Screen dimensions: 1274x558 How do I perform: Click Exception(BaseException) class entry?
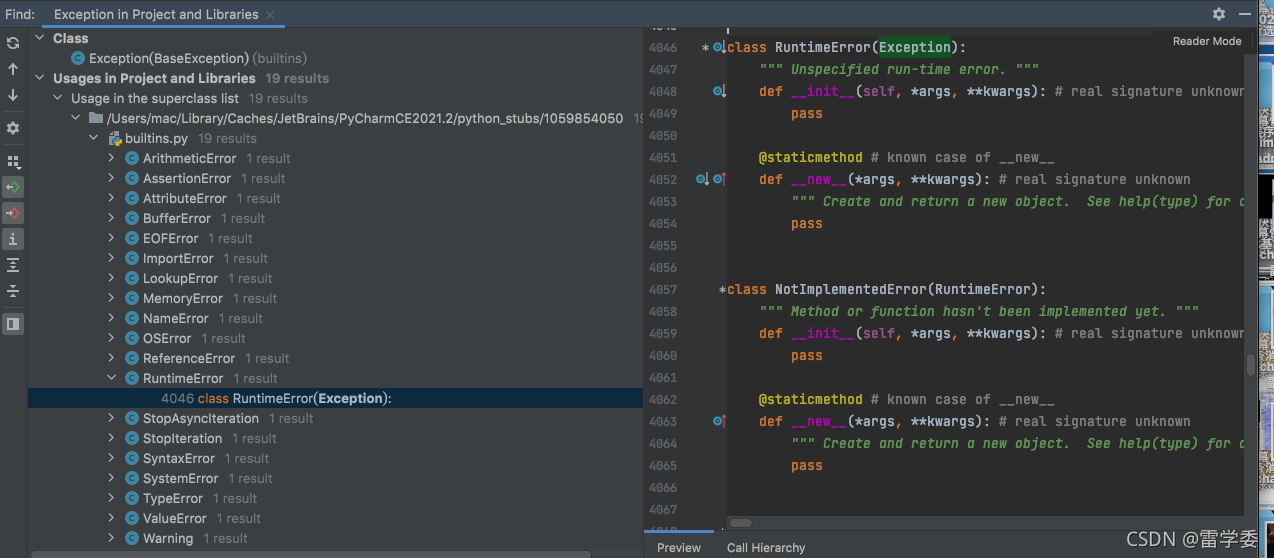click(168, 58)
